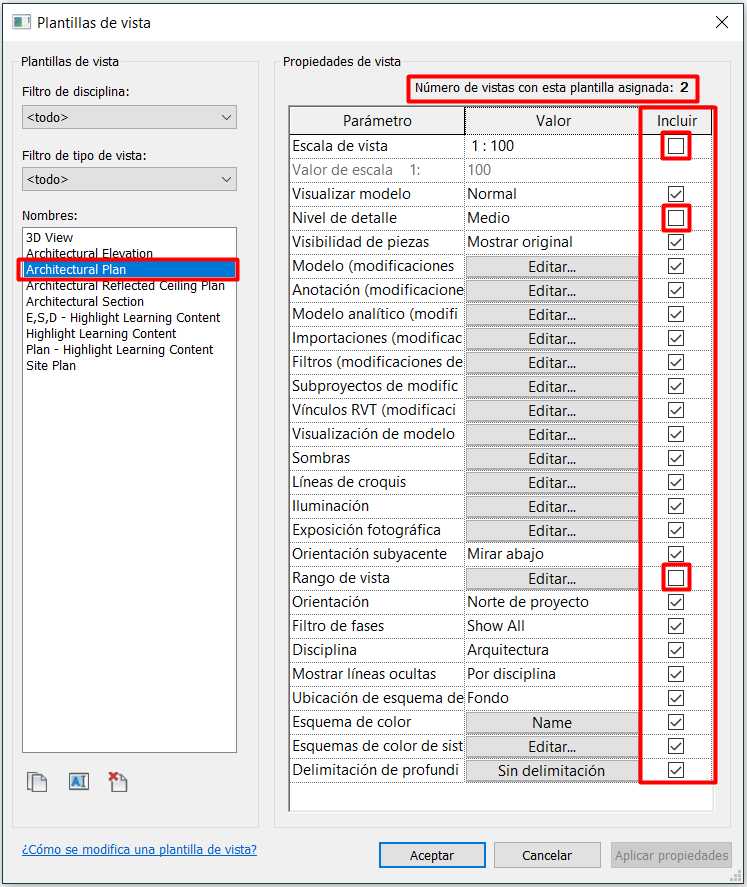Open the view template help link
Viewport: 747px width, 887px height.
point(139,849)
